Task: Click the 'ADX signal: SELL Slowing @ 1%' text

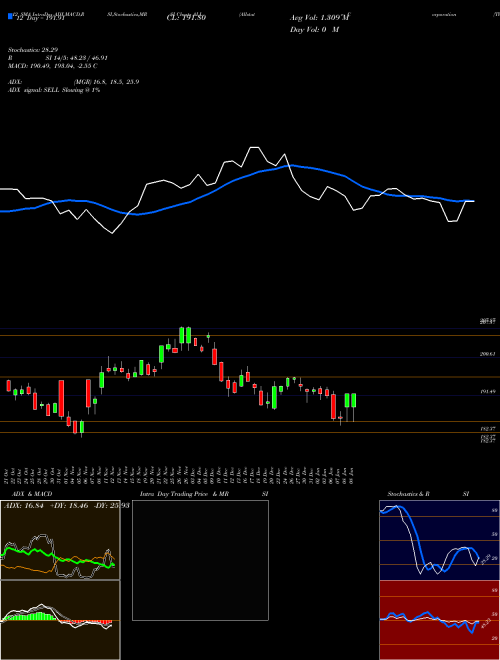Action: click(54, 90)
